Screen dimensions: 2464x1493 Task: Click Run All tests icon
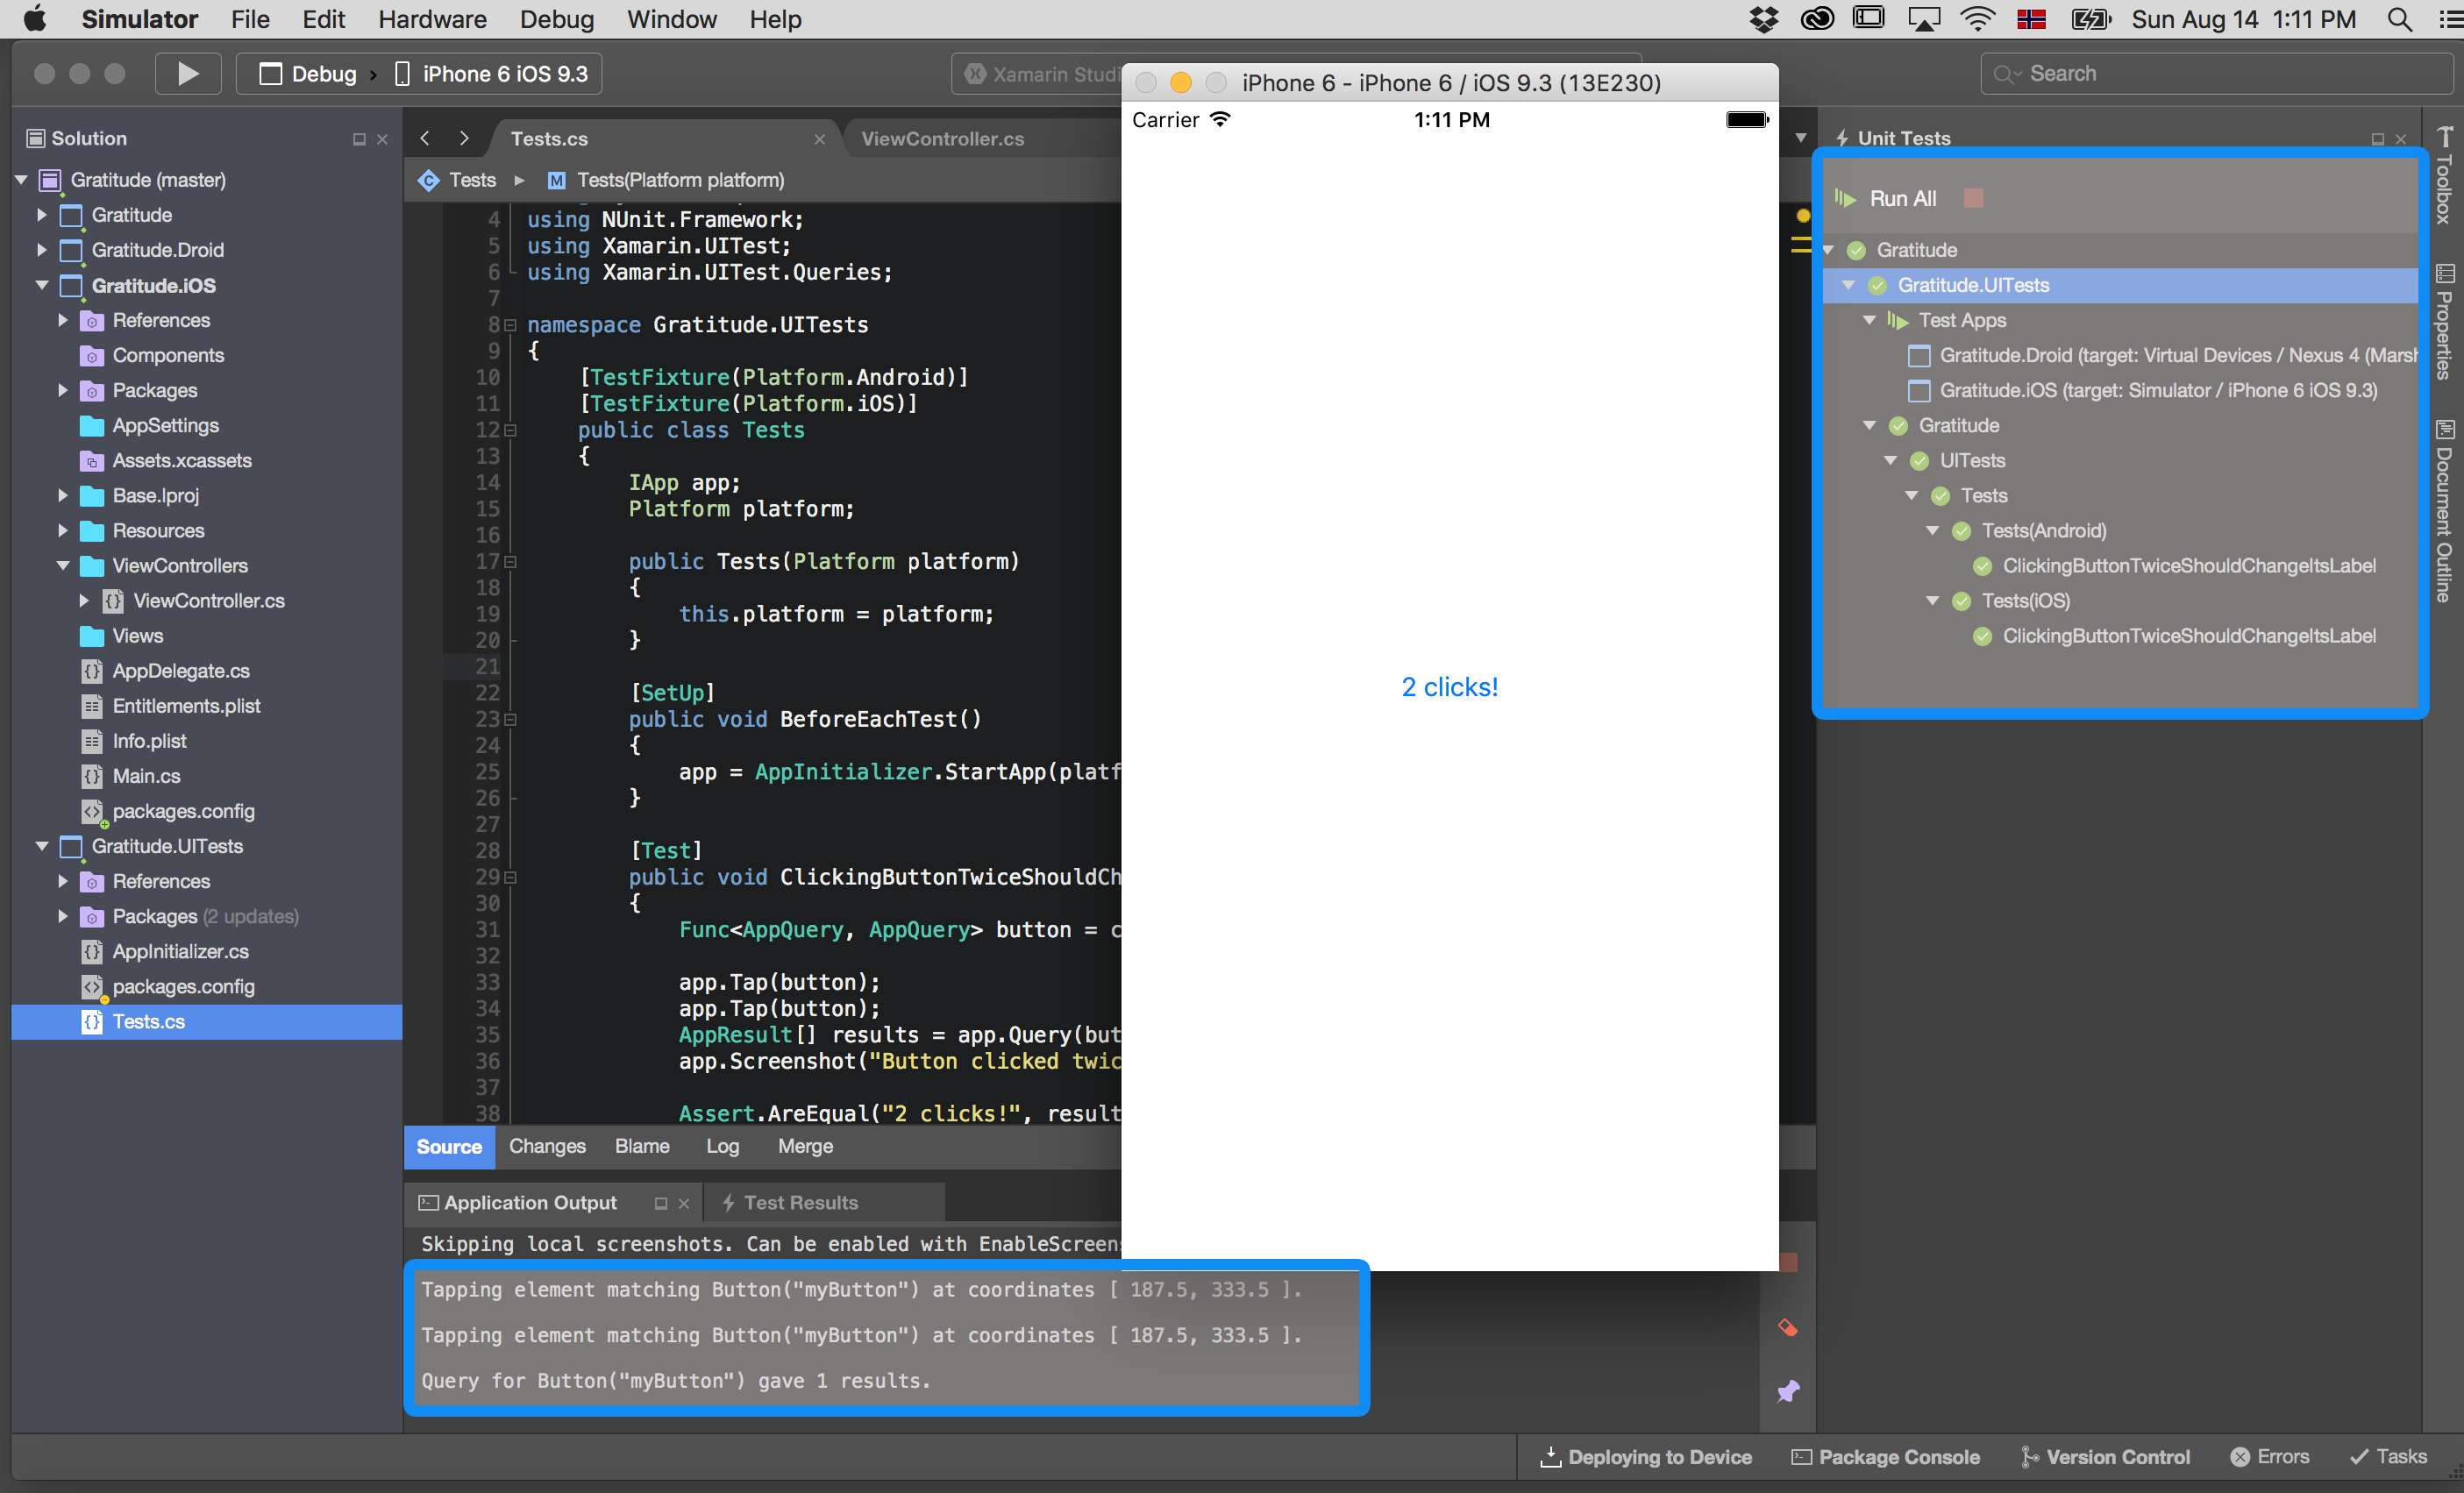pos(1846,198)
